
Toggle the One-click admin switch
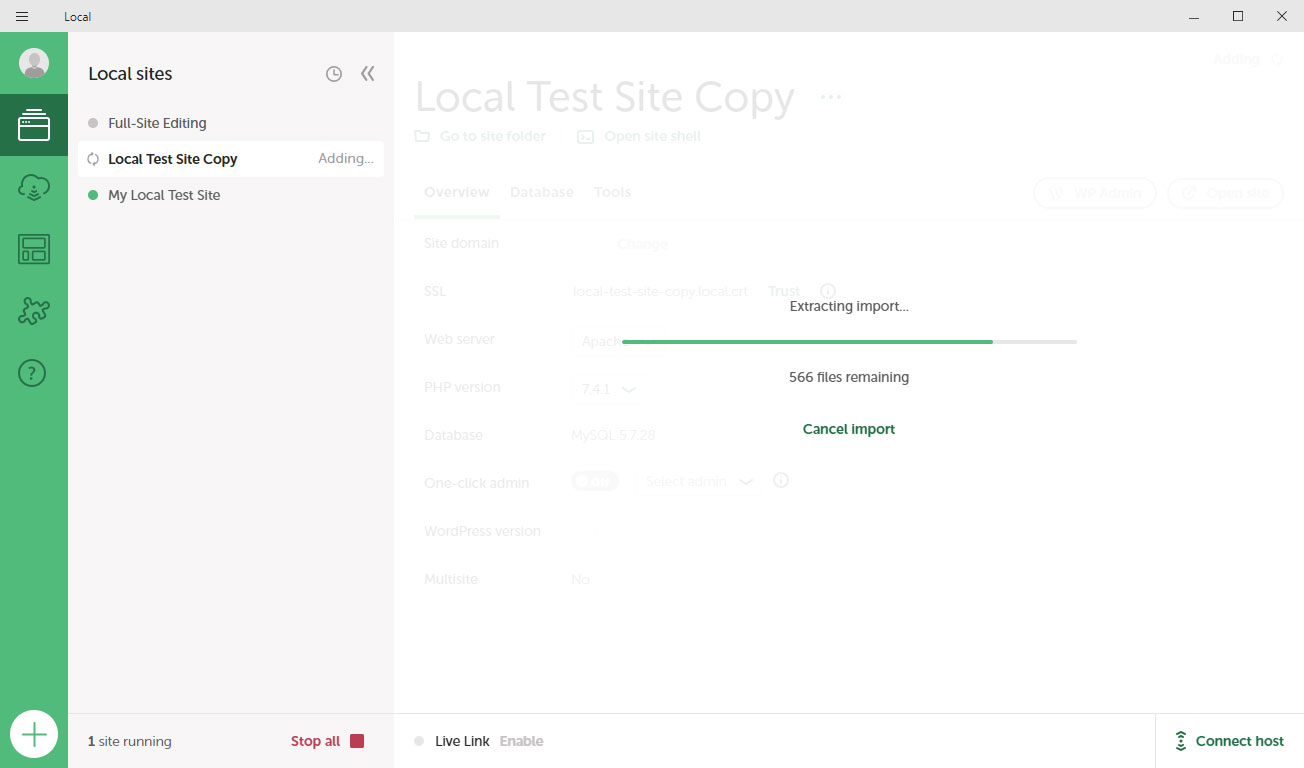tap(595, 481)
